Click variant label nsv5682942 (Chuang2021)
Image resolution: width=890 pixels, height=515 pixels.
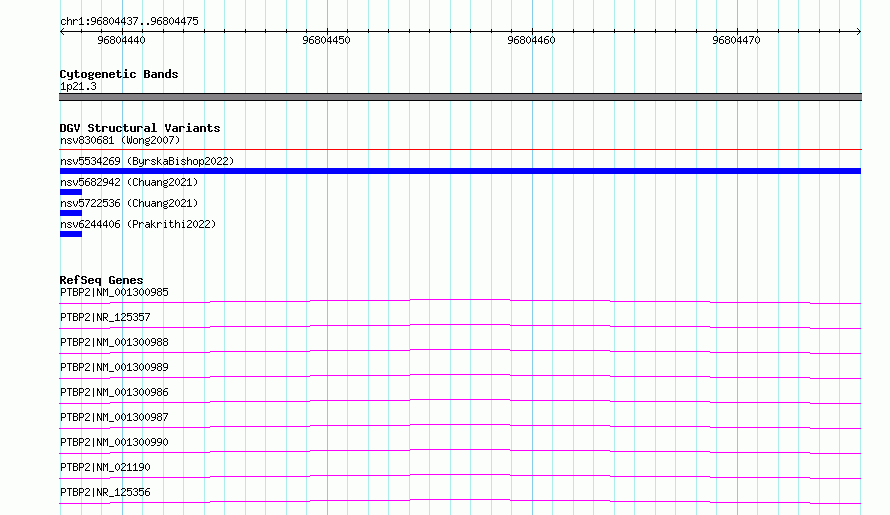coord(129,182)
